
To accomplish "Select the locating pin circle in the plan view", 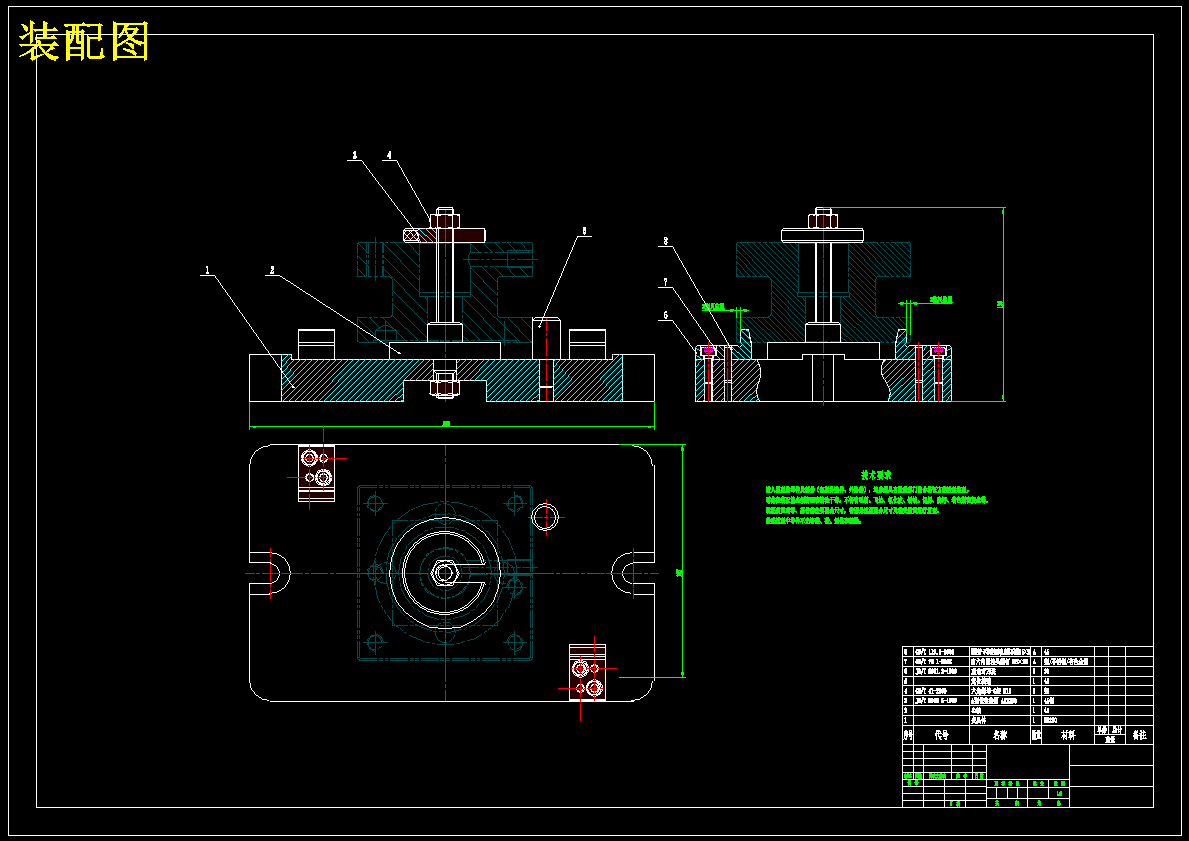I will tap(544, 517).
